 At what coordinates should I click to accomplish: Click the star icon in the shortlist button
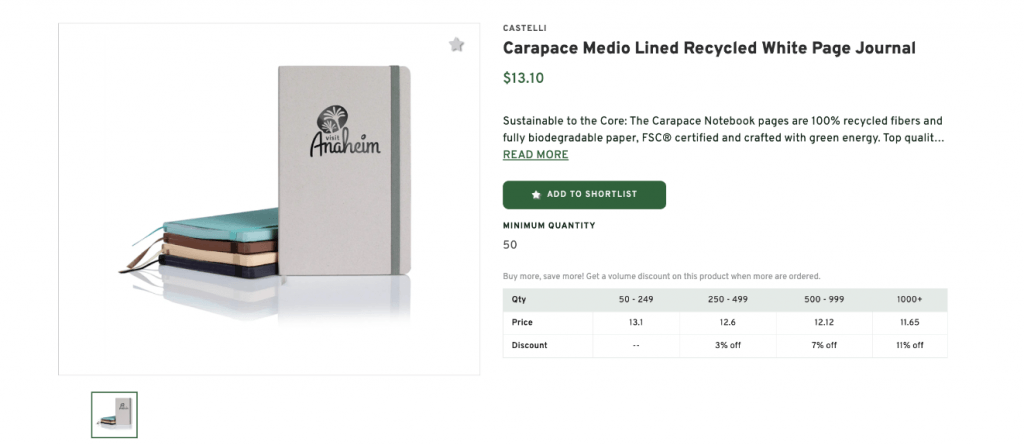[x=536, y=195]
